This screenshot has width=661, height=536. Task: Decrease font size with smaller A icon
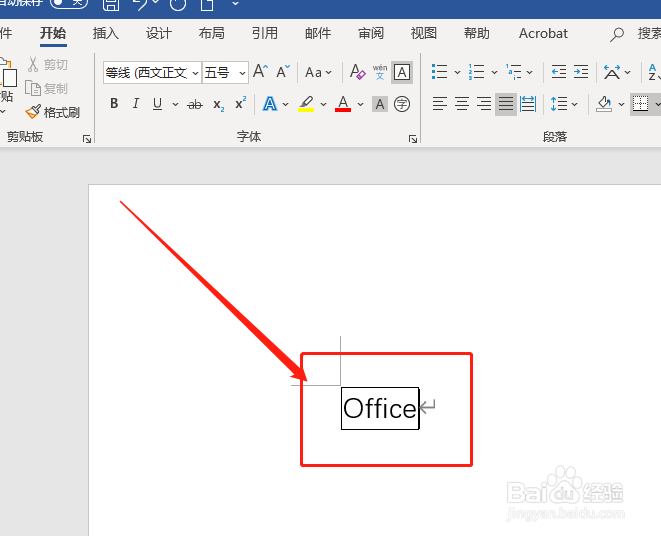click(283, 72)
